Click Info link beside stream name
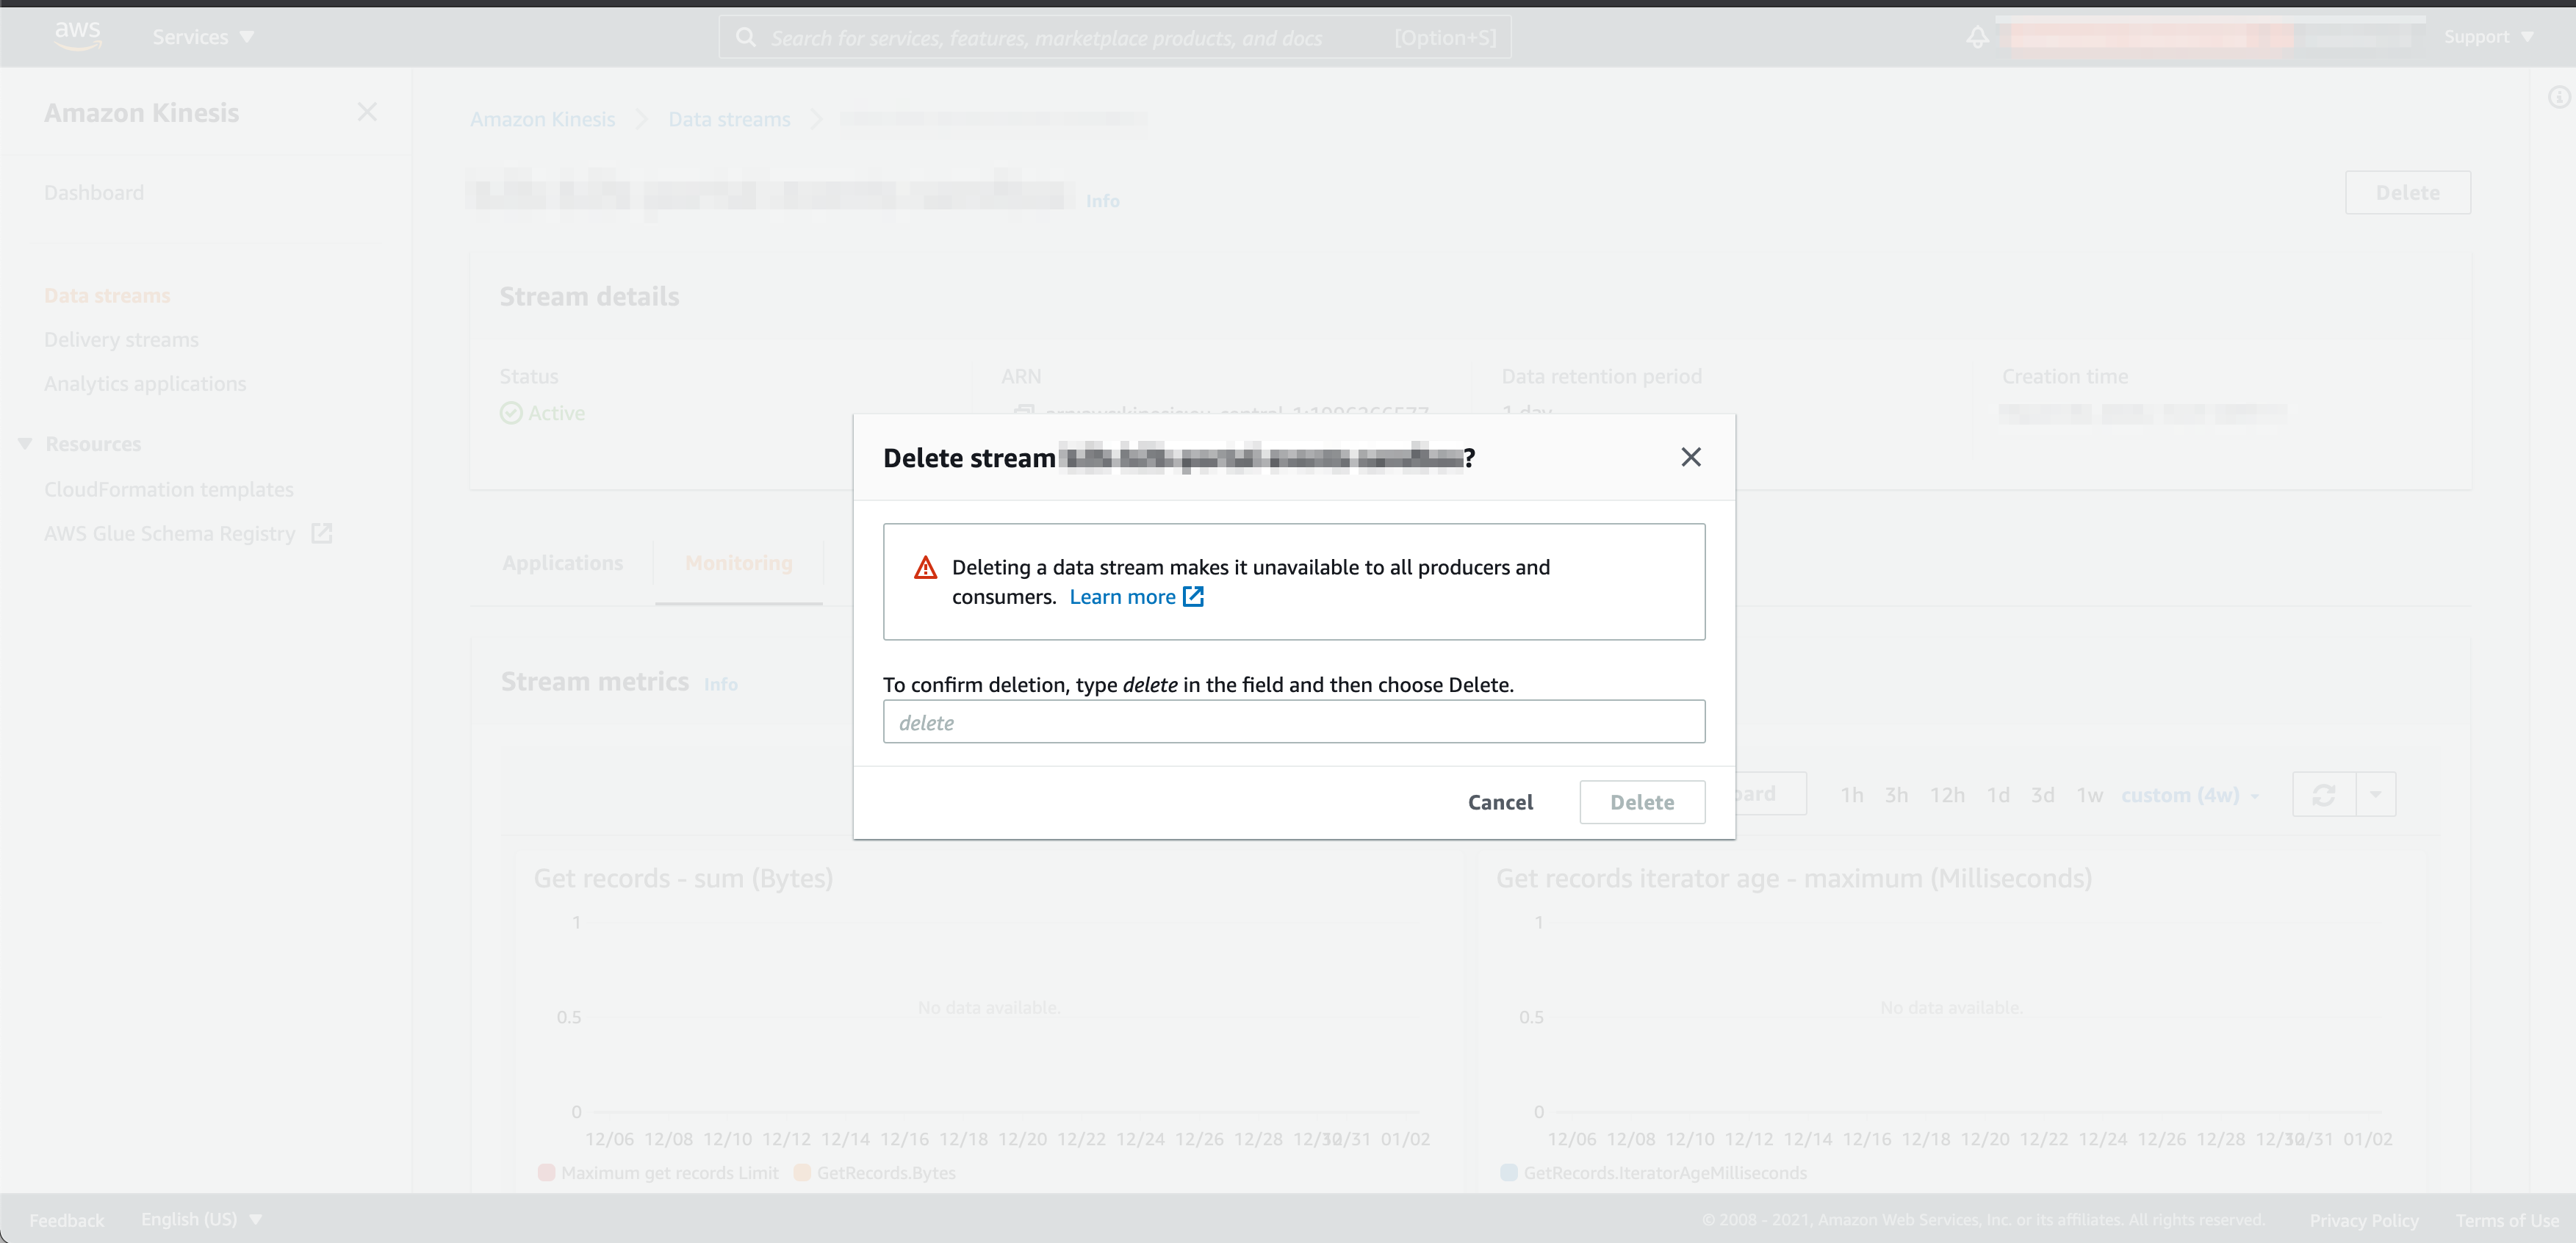 1103,201
